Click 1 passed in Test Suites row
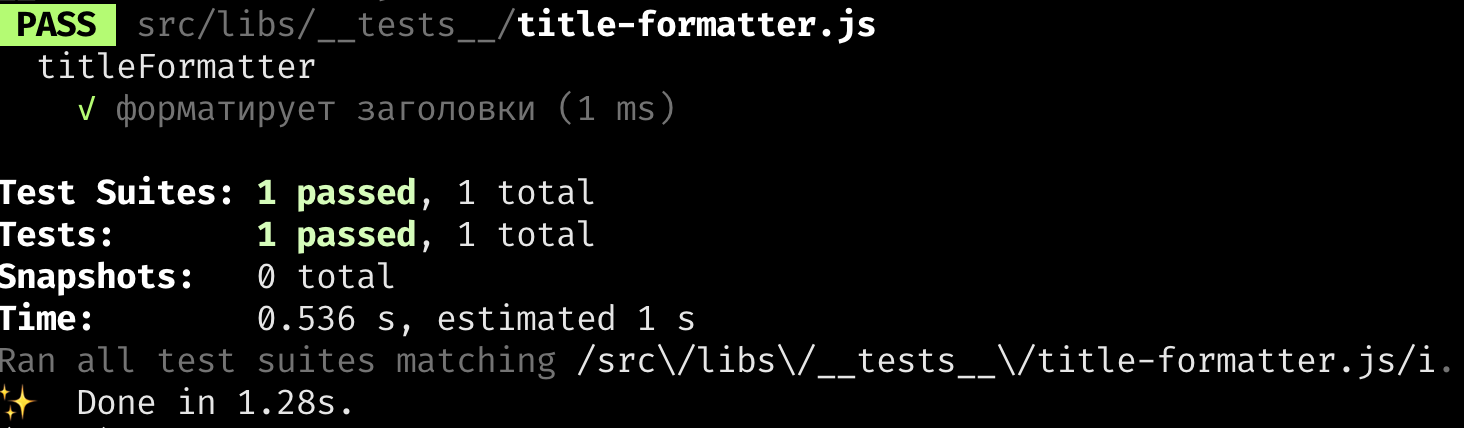The height and width of the screenshot is (428, 1464). coord(336,193)
